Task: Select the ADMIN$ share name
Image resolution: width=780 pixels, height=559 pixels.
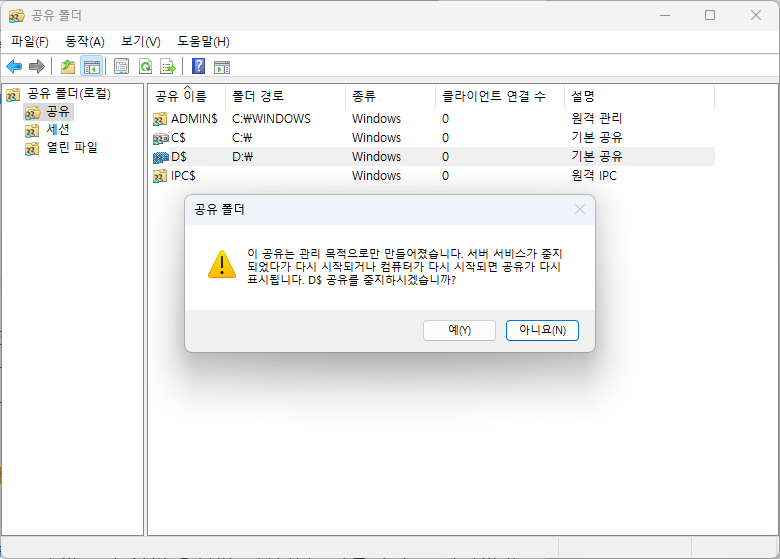Action: tap(194, 119)
